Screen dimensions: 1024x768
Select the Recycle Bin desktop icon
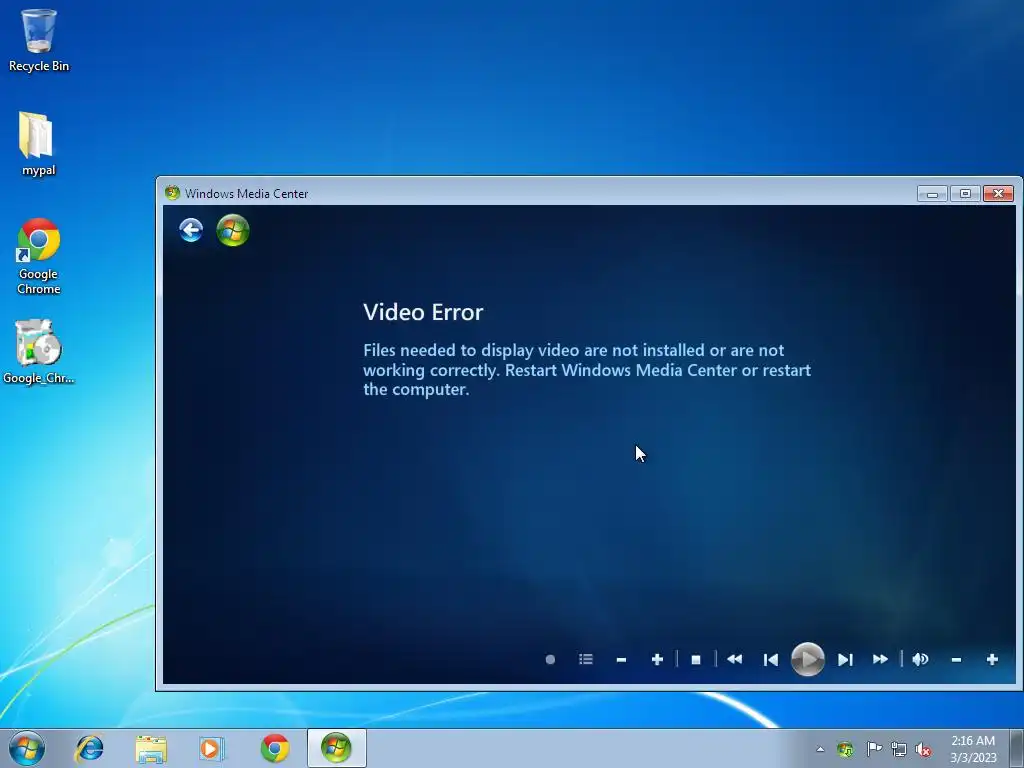39,40
